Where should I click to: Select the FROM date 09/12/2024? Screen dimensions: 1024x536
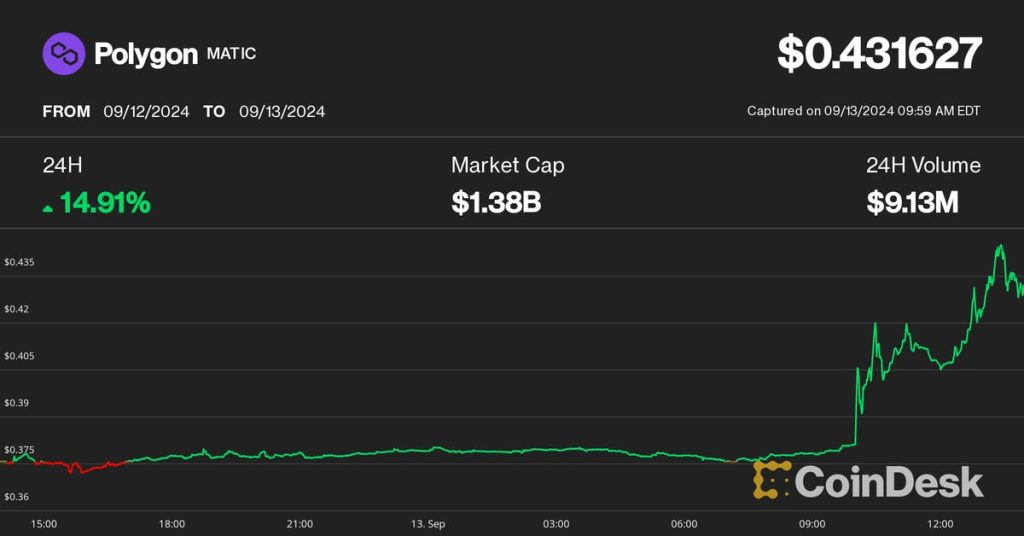146,111
